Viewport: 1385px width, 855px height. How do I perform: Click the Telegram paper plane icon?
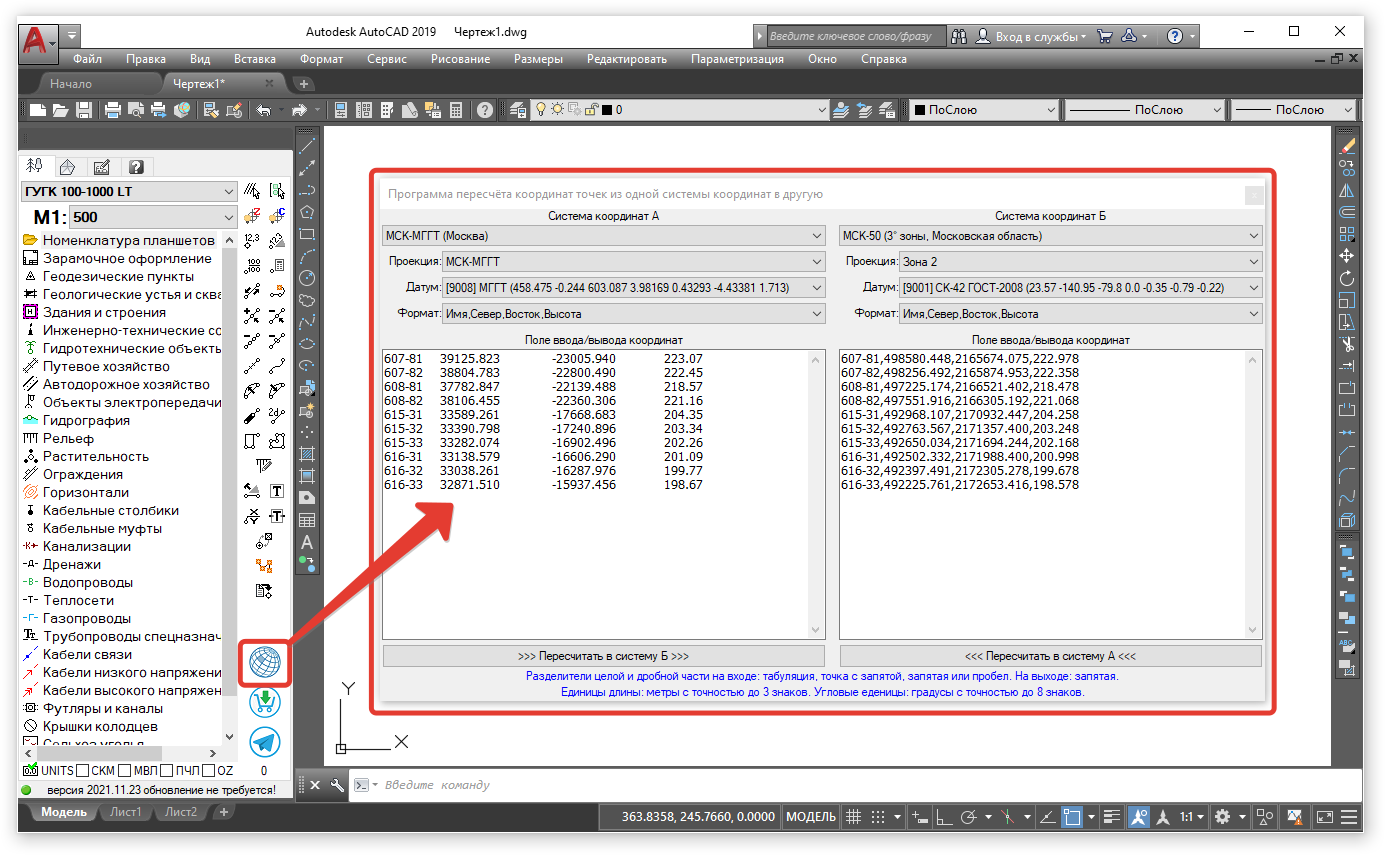tap(264, 742)
